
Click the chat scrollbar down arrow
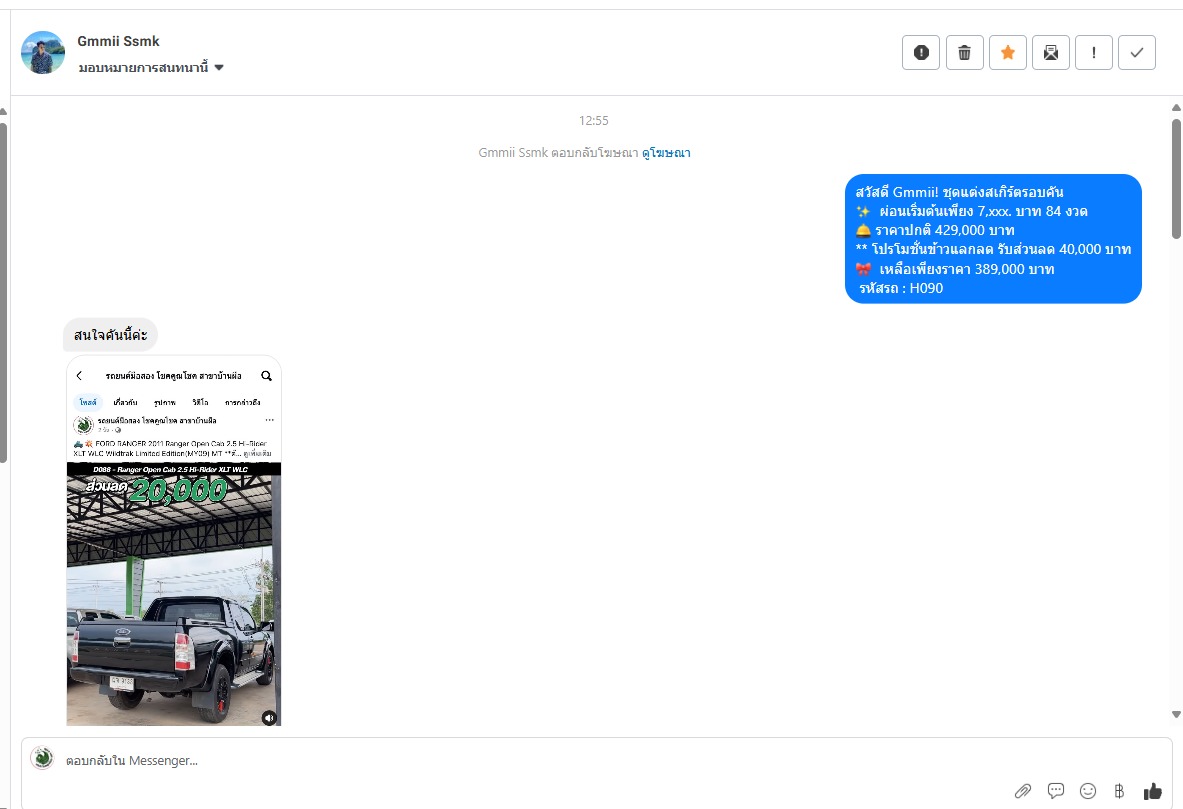(x=1176, y=714)
